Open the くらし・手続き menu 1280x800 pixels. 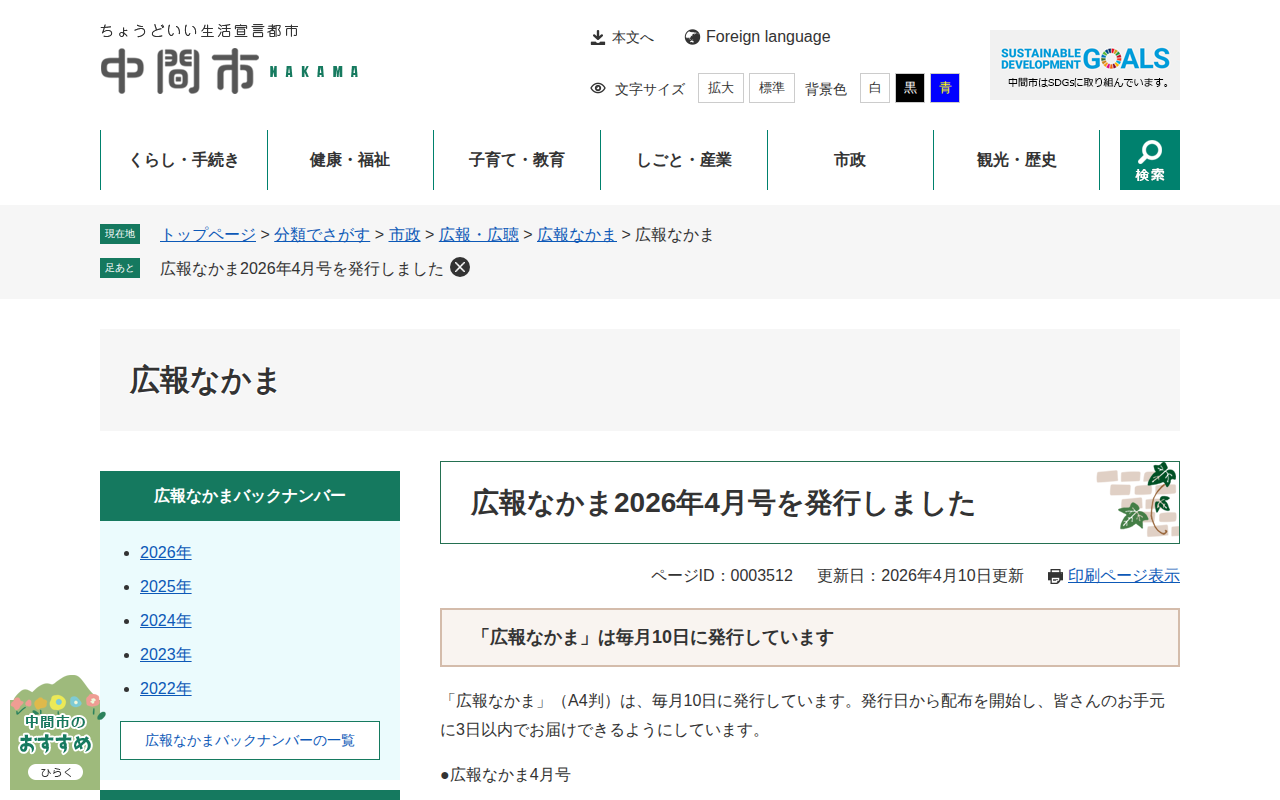pyautogui.click(x=184, y=160)
